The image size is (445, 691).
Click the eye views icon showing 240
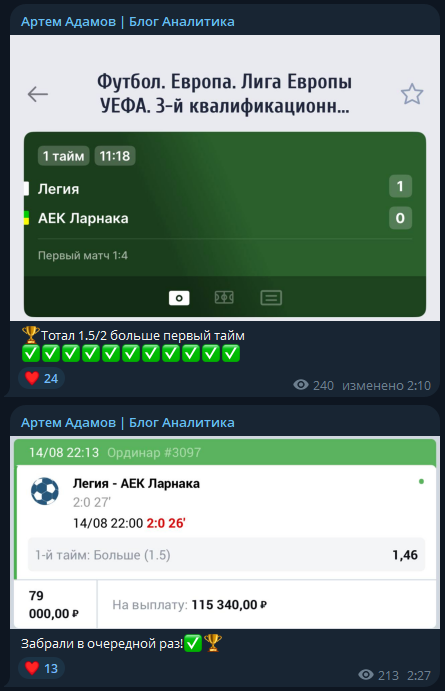point(301,385)
